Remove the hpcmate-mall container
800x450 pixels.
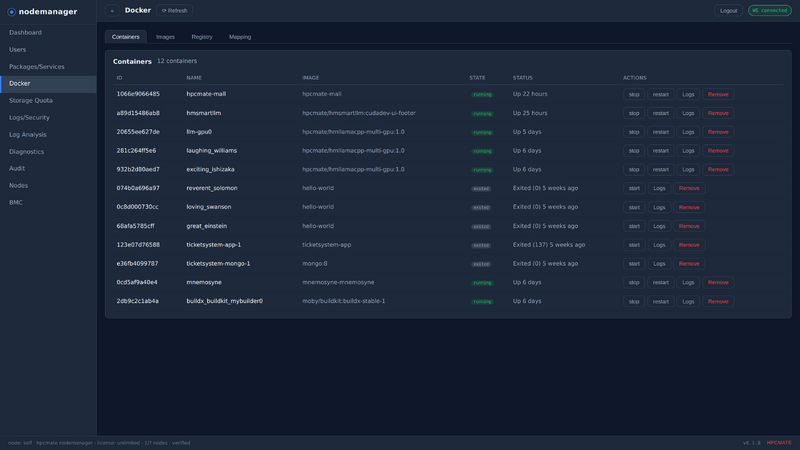coord(718,94)
